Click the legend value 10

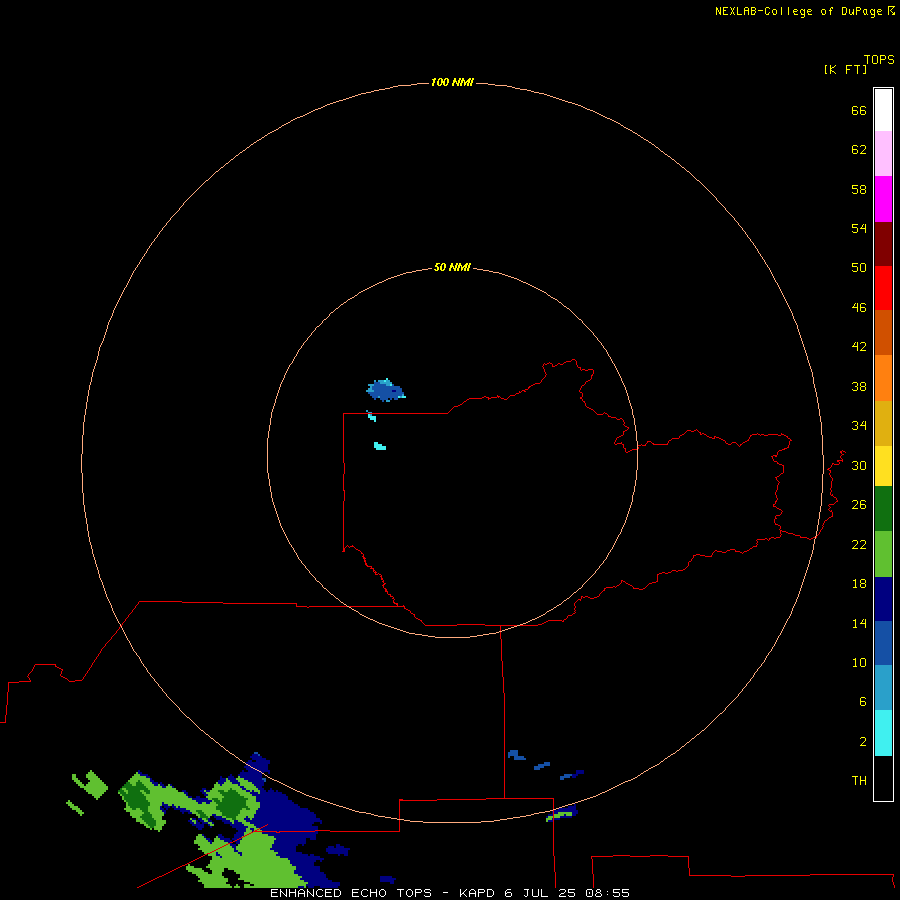pyautogui.click(x=859, y=663)
